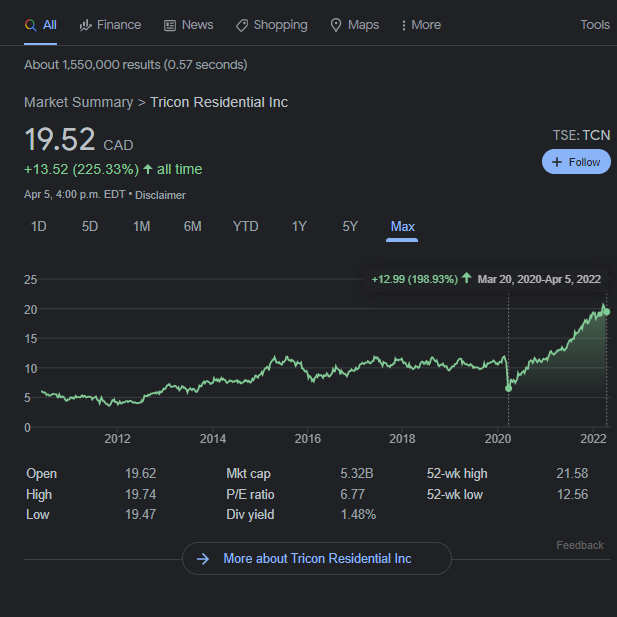
Task: Click the three-dot More icon
Action: click(404, 26)
